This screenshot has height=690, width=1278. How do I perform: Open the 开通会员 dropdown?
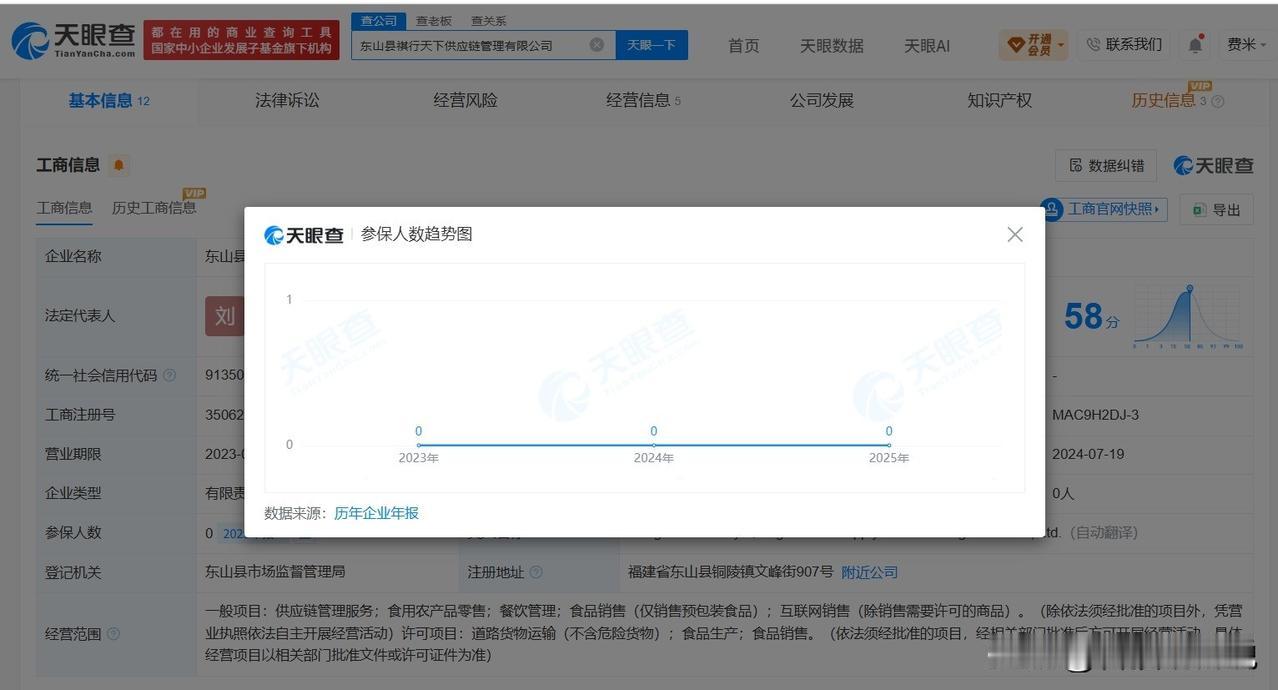pos(1033,45)
